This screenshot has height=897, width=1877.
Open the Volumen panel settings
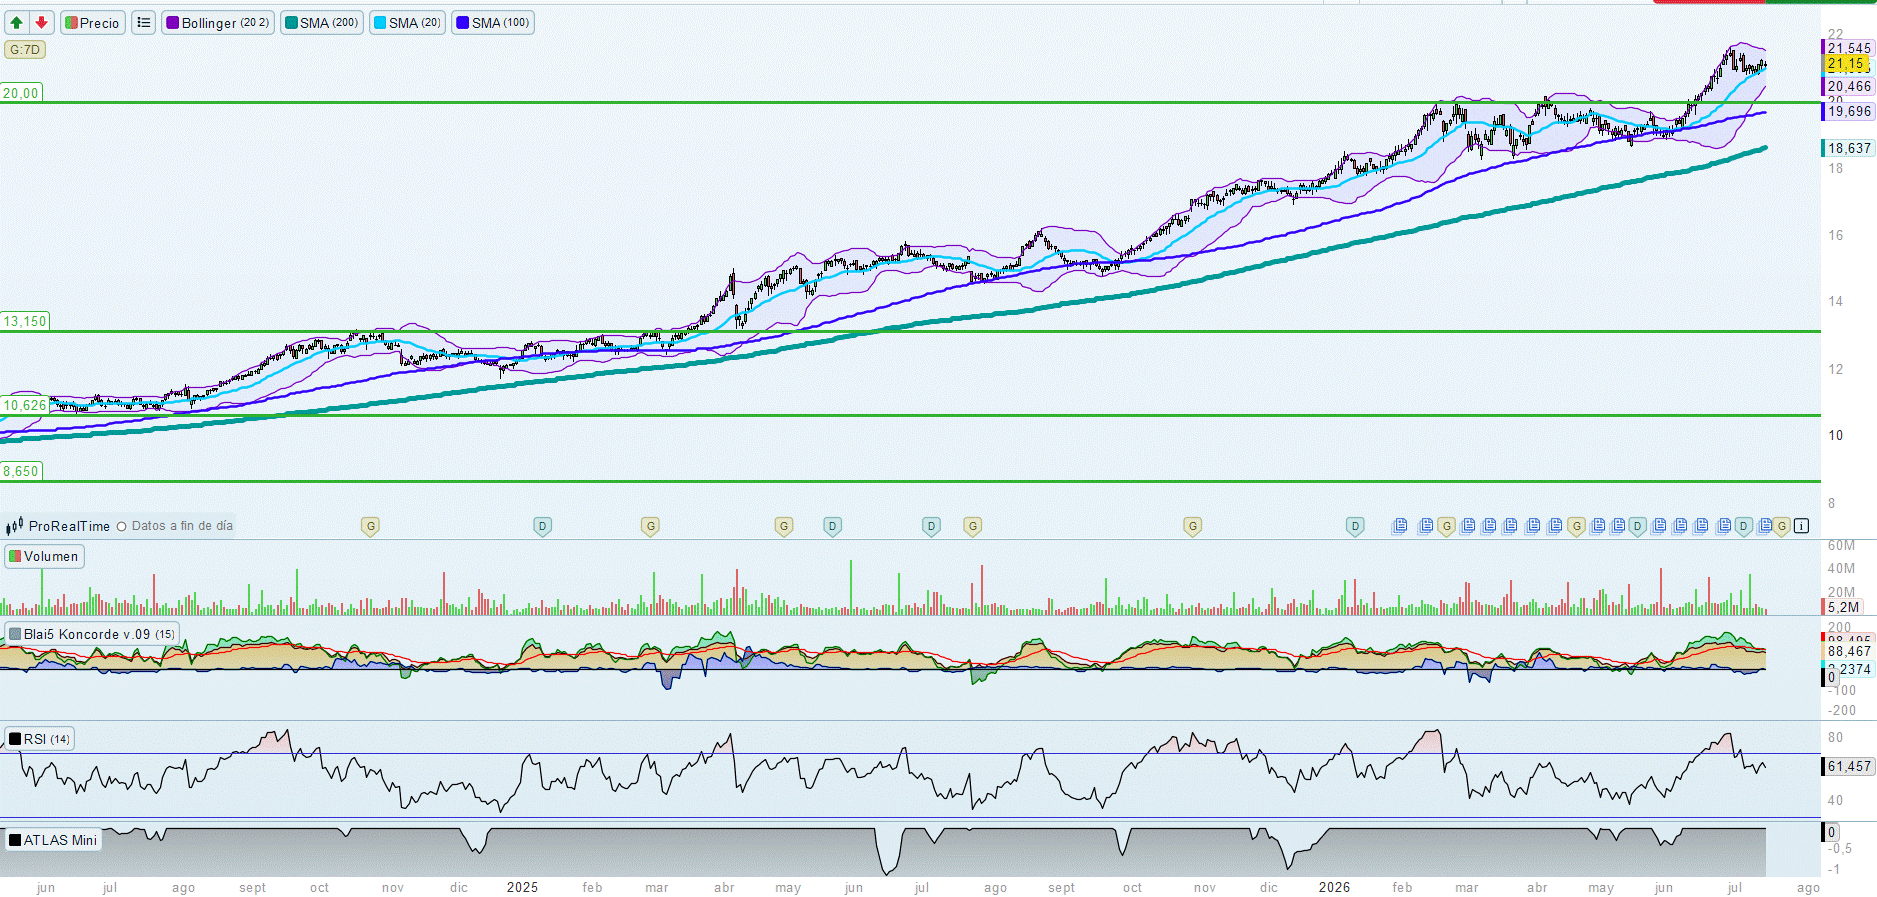click(x=45, y=557)
